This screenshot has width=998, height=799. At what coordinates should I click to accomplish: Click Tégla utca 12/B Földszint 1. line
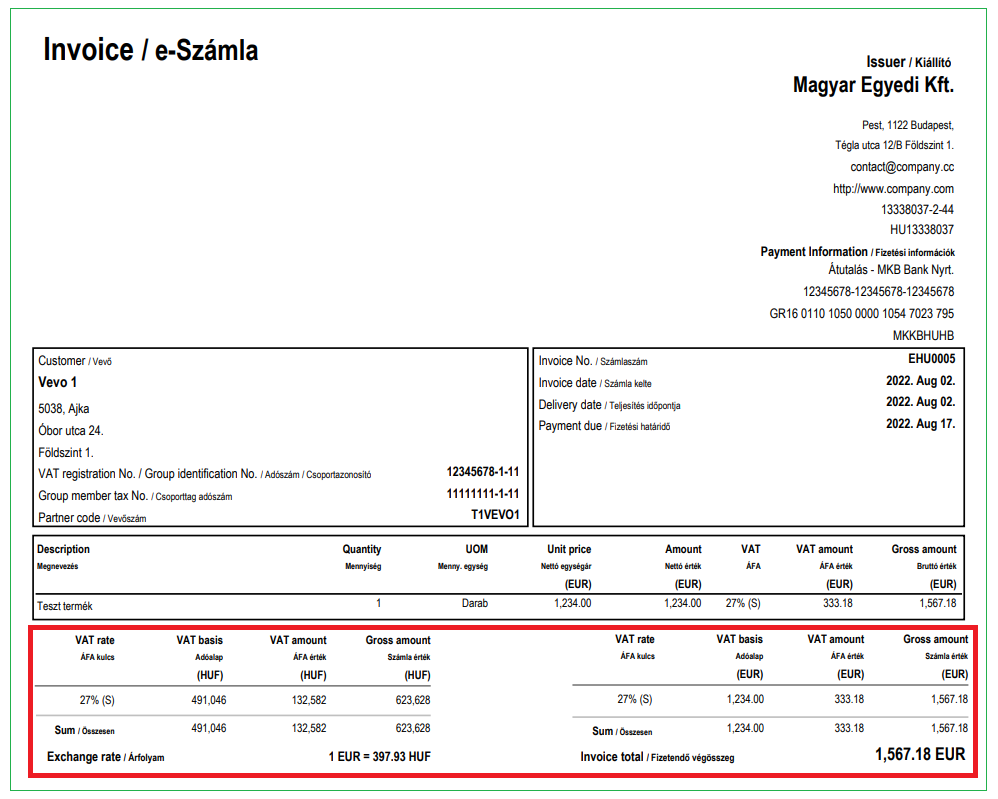point(894,145)
